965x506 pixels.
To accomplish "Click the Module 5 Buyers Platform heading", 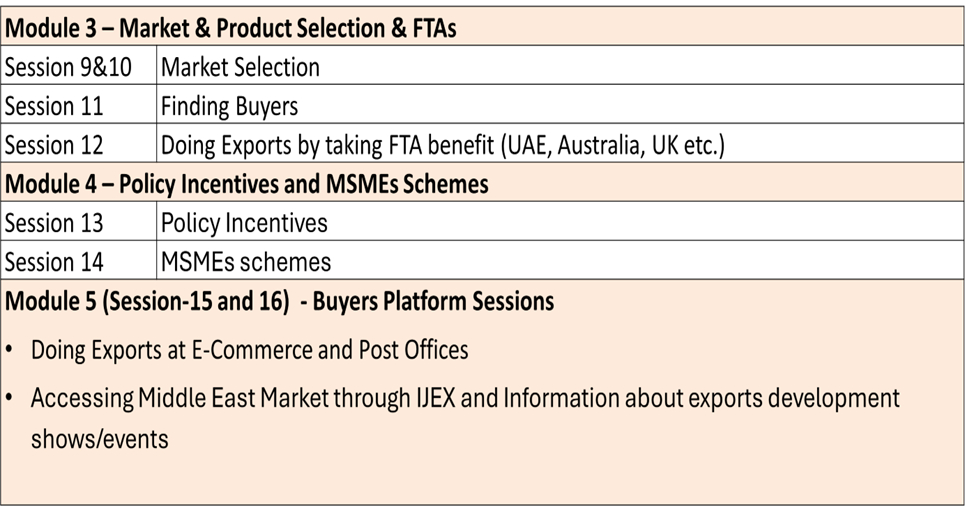I will tap(279, 301).
